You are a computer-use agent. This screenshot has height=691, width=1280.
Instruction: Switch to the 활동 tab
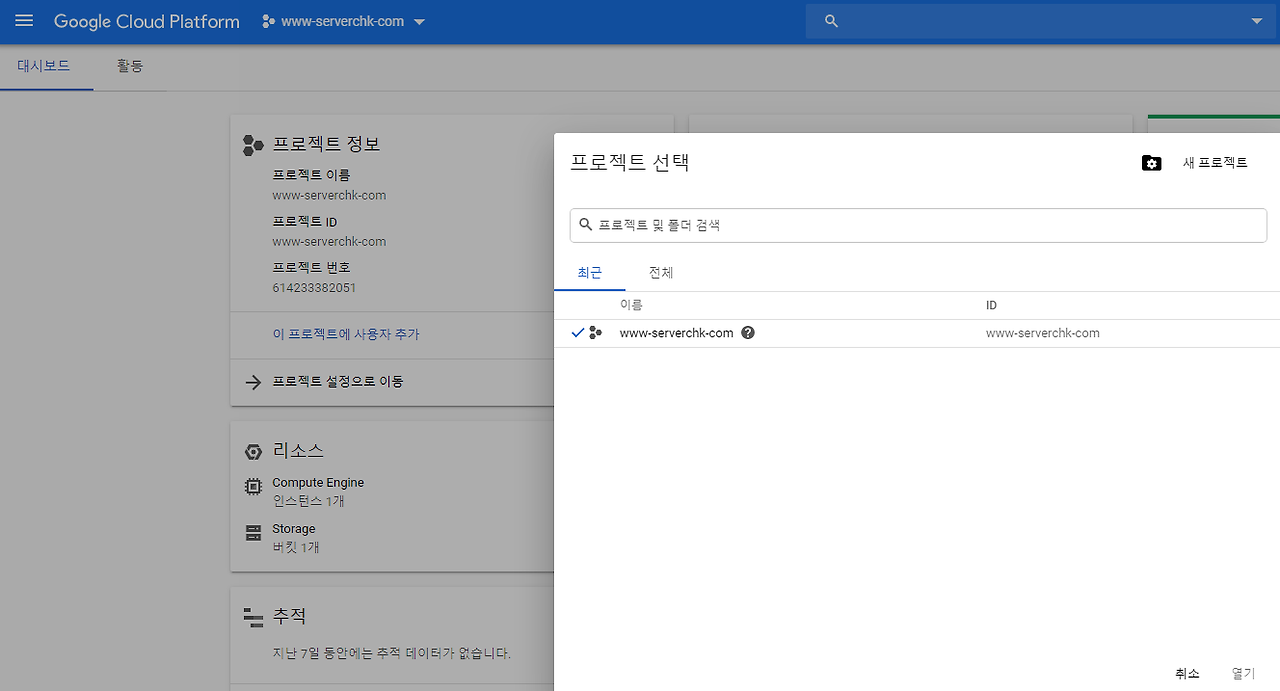[129, 66]
